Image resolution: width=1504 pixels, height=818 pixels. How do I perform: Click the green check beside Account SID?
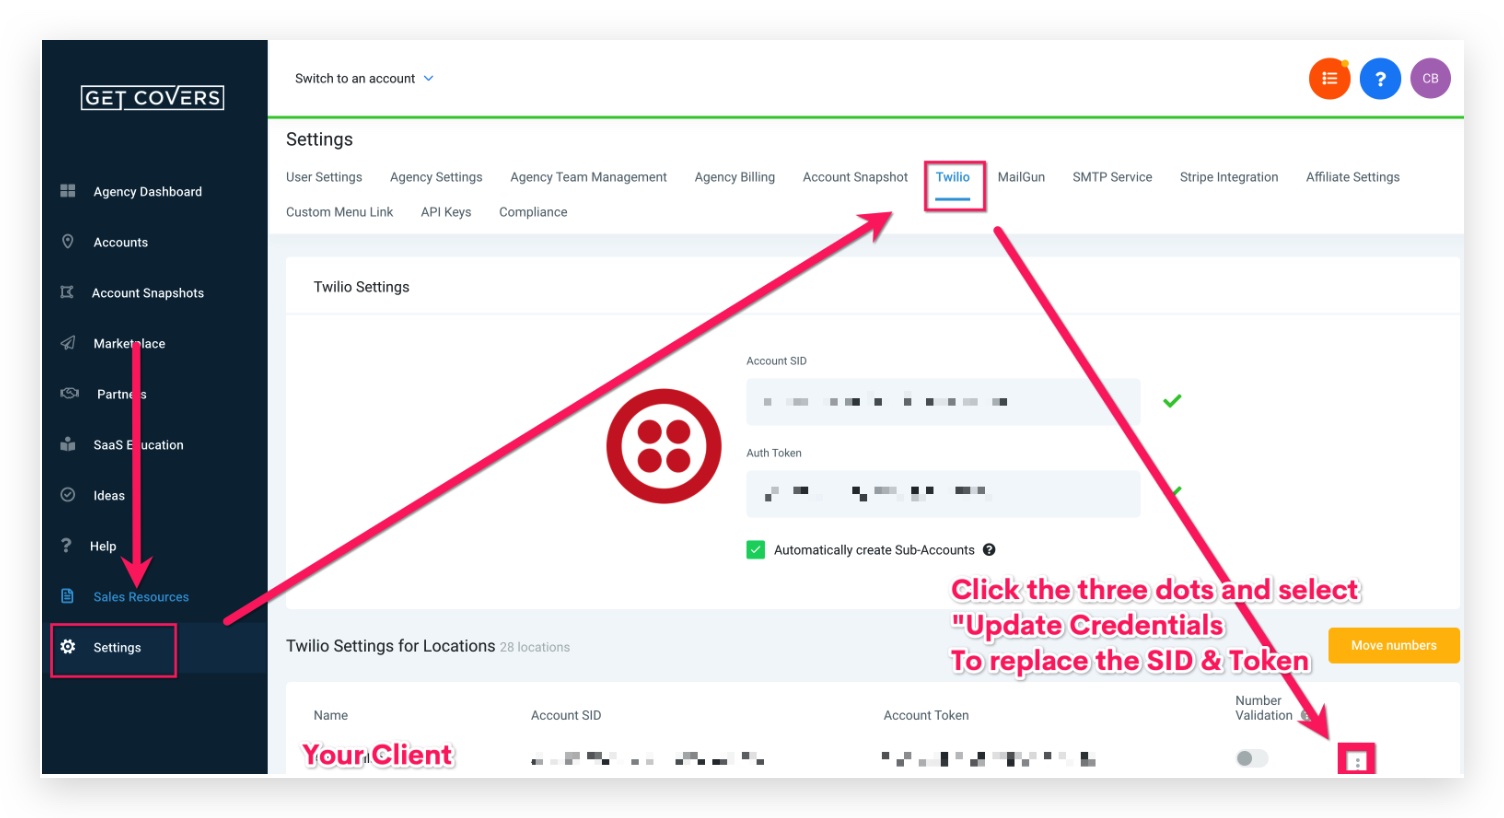(x=1172, y=401)
